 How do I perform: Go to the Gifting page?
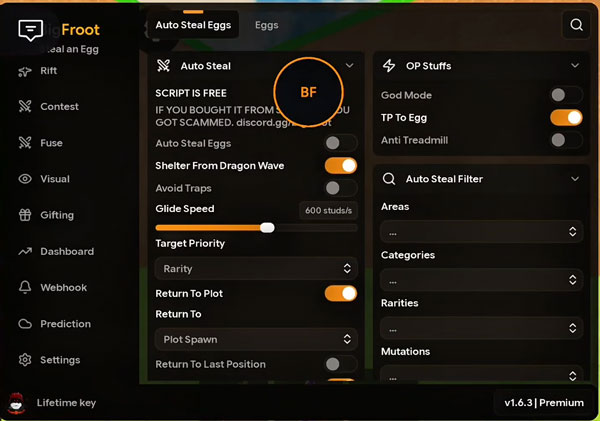coord(57,215)
